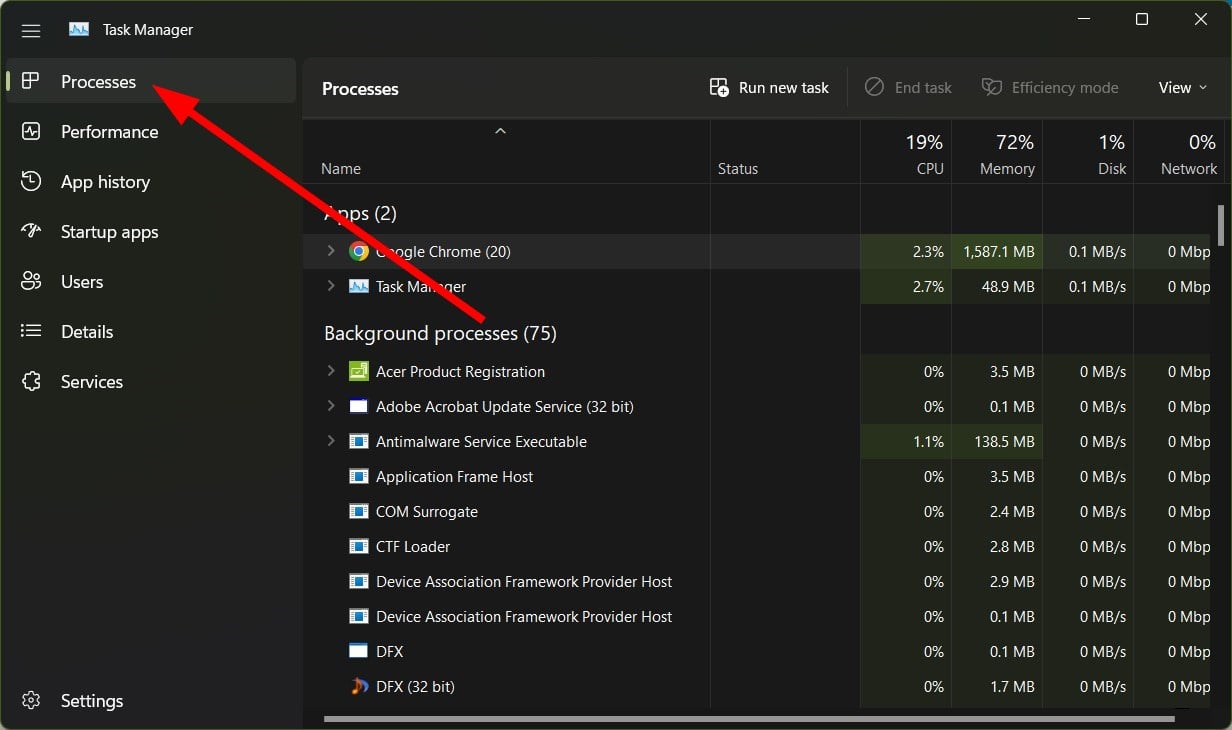
Task: Click the Efficiency mode leaf icon
Action: click(x=992, y=87)
